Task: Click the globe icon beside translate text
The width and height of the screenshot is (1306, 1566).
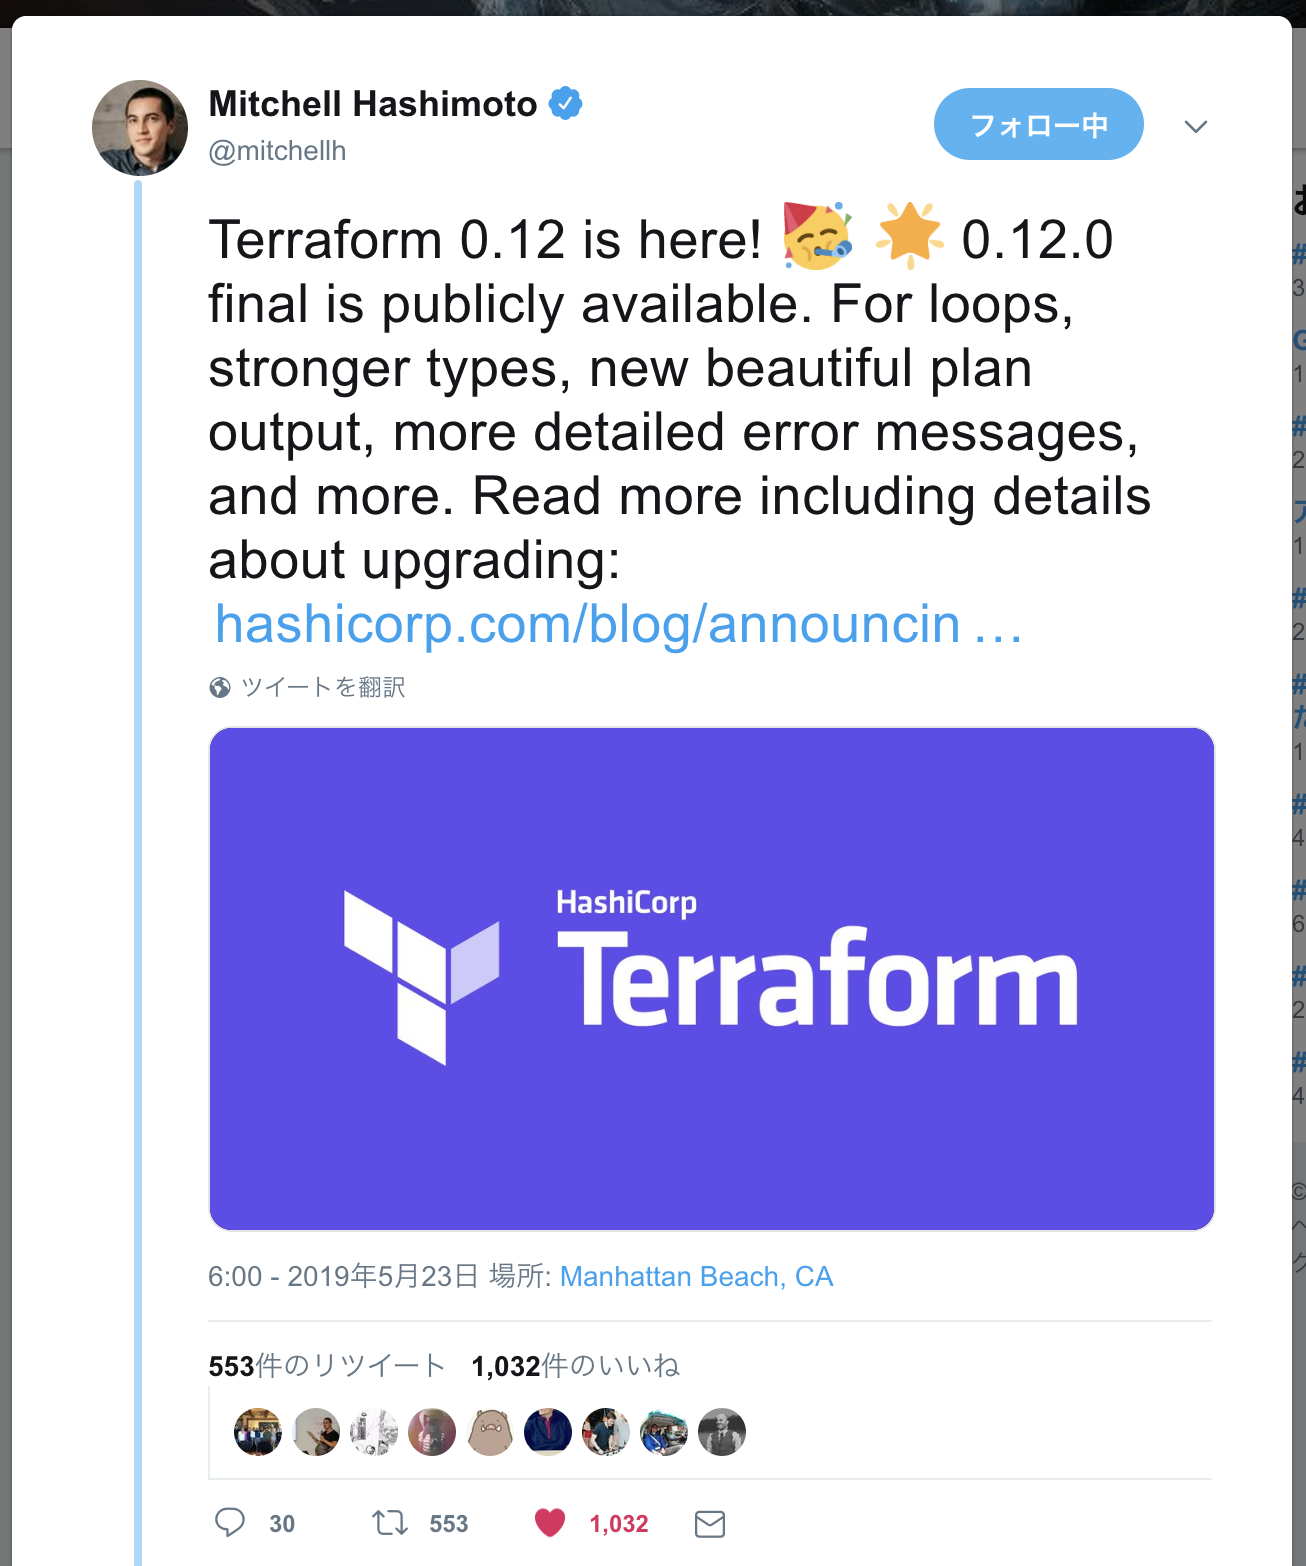Action: [x=220, y=688]
